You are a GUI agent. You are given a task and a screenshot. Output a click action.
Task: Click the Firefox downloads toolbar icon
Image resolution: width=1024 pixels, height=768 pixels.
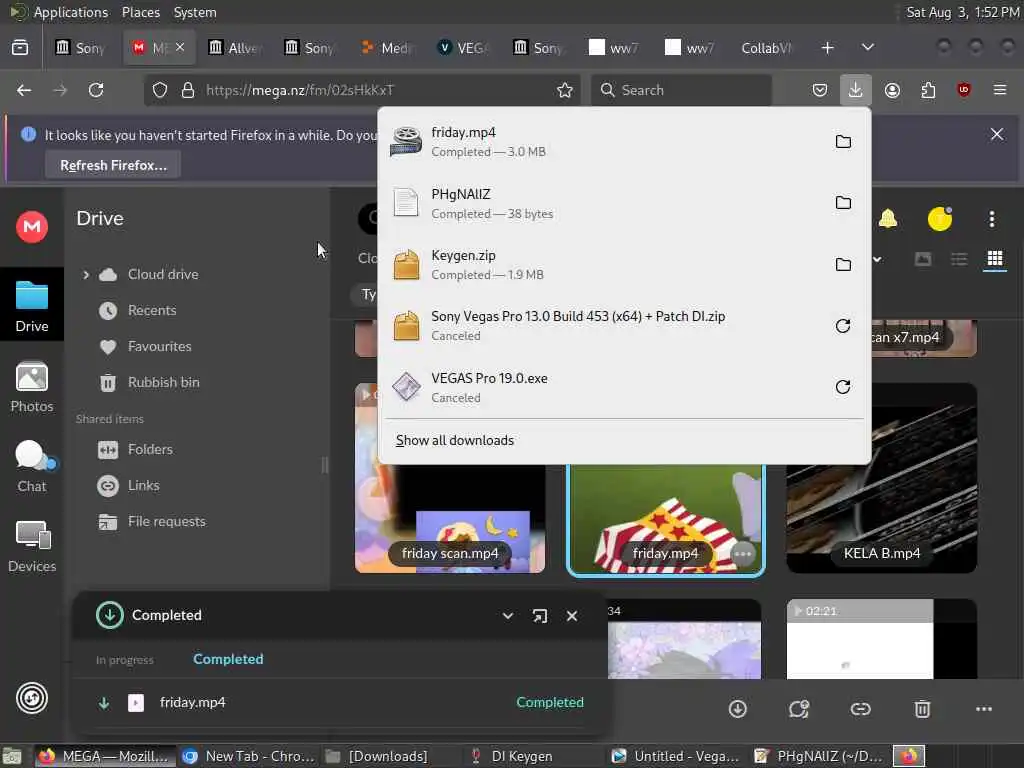856,90
